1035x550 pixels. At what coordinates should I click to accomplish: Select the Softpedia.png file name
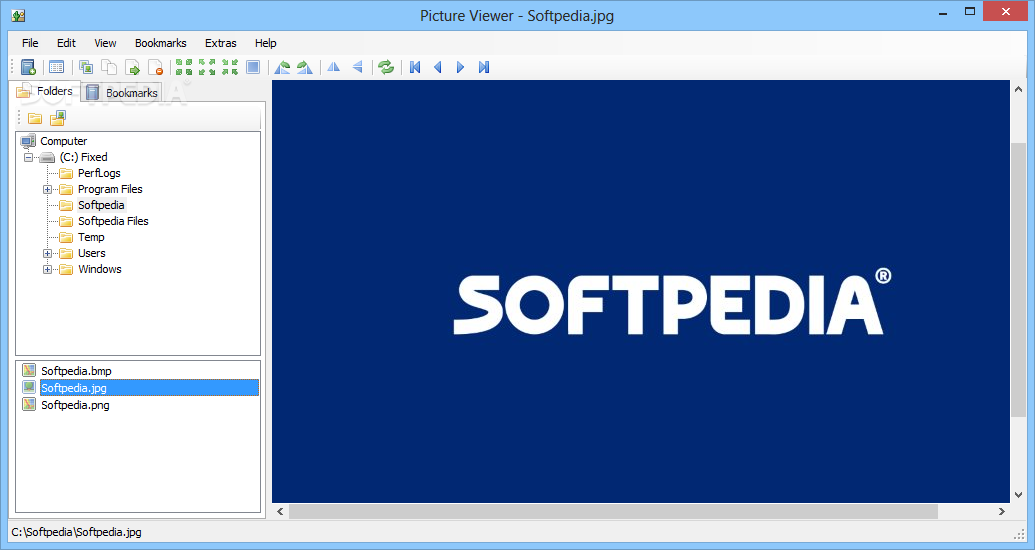(x=75, y=405)
